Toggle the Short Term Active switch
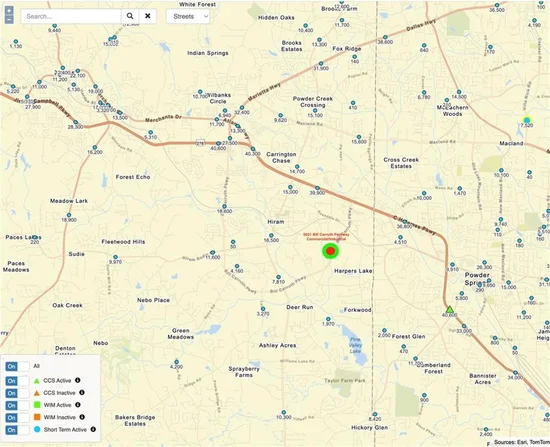 [x=17, y=430]
